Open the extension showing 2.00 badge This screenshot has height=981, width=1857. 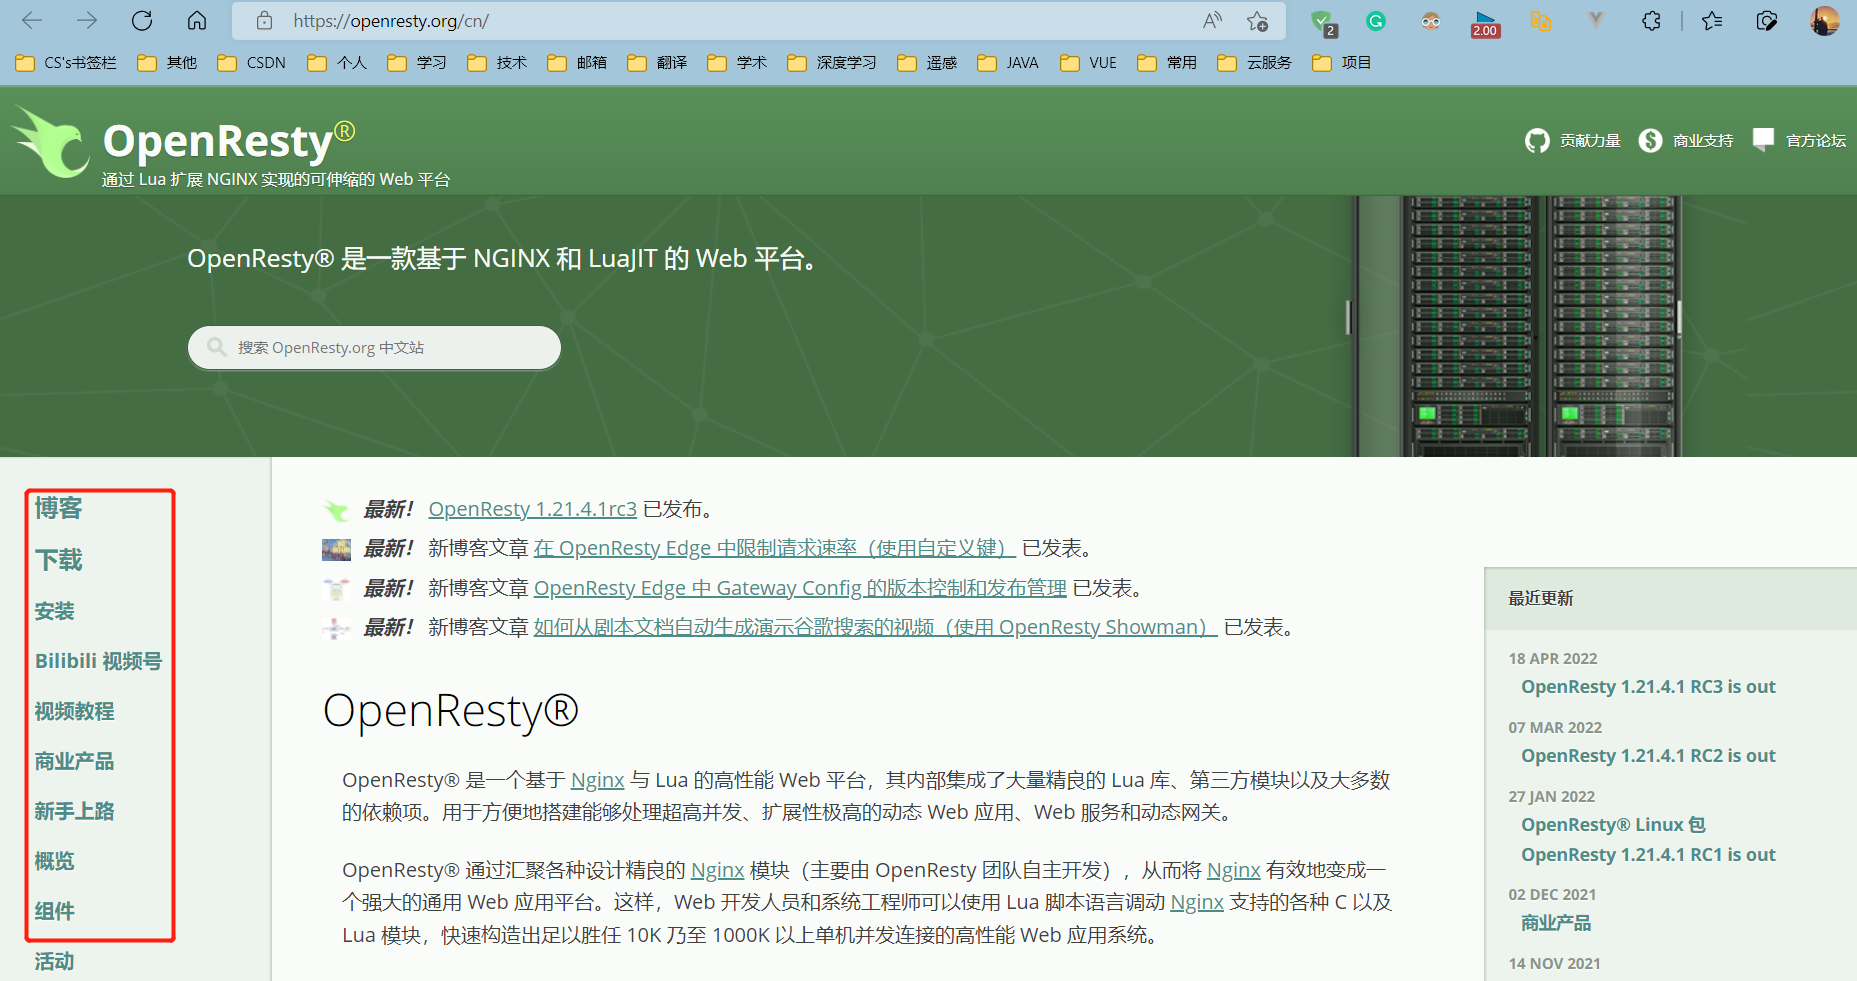(x=1485, y=23)
